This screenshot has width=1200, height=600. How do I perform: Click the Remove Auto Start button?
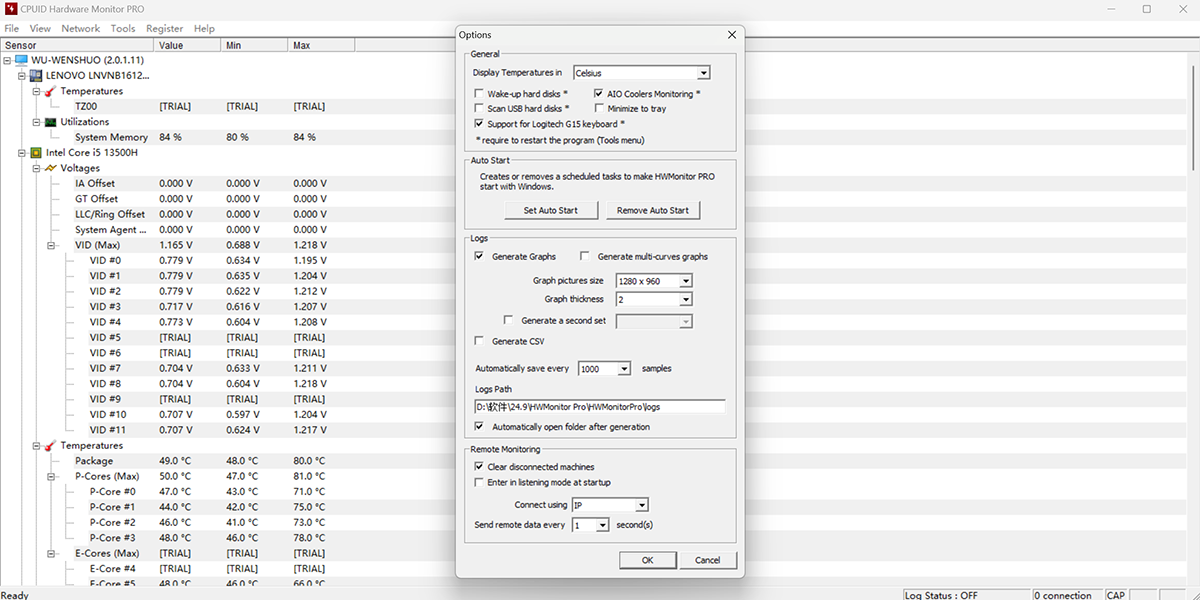[653, 210]
